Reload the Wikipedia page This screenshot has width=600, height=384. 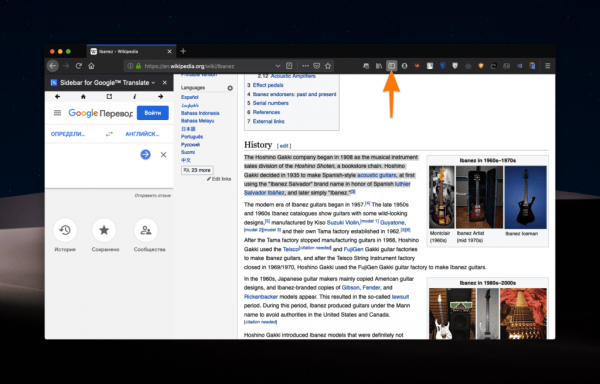pos(78,66)
